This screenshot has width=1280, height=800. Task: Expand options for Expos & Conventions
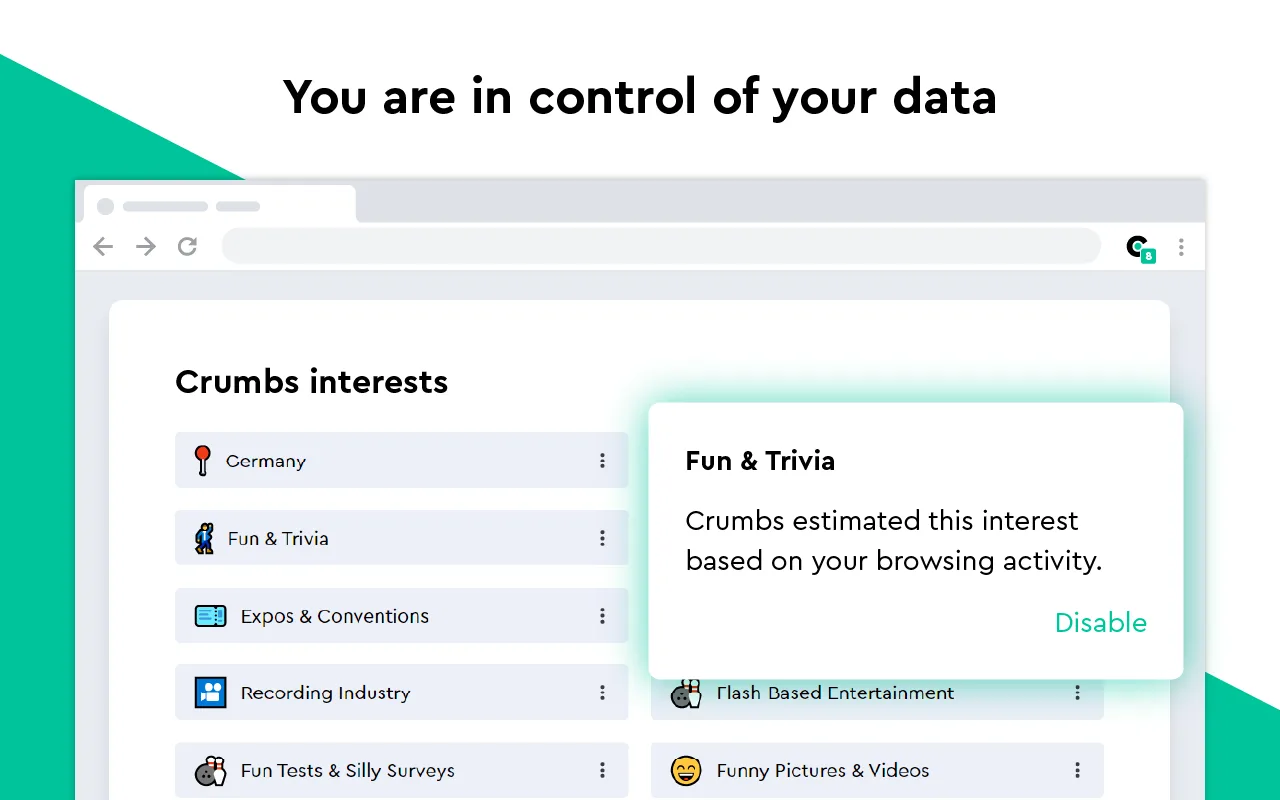[x=602, y=616]
